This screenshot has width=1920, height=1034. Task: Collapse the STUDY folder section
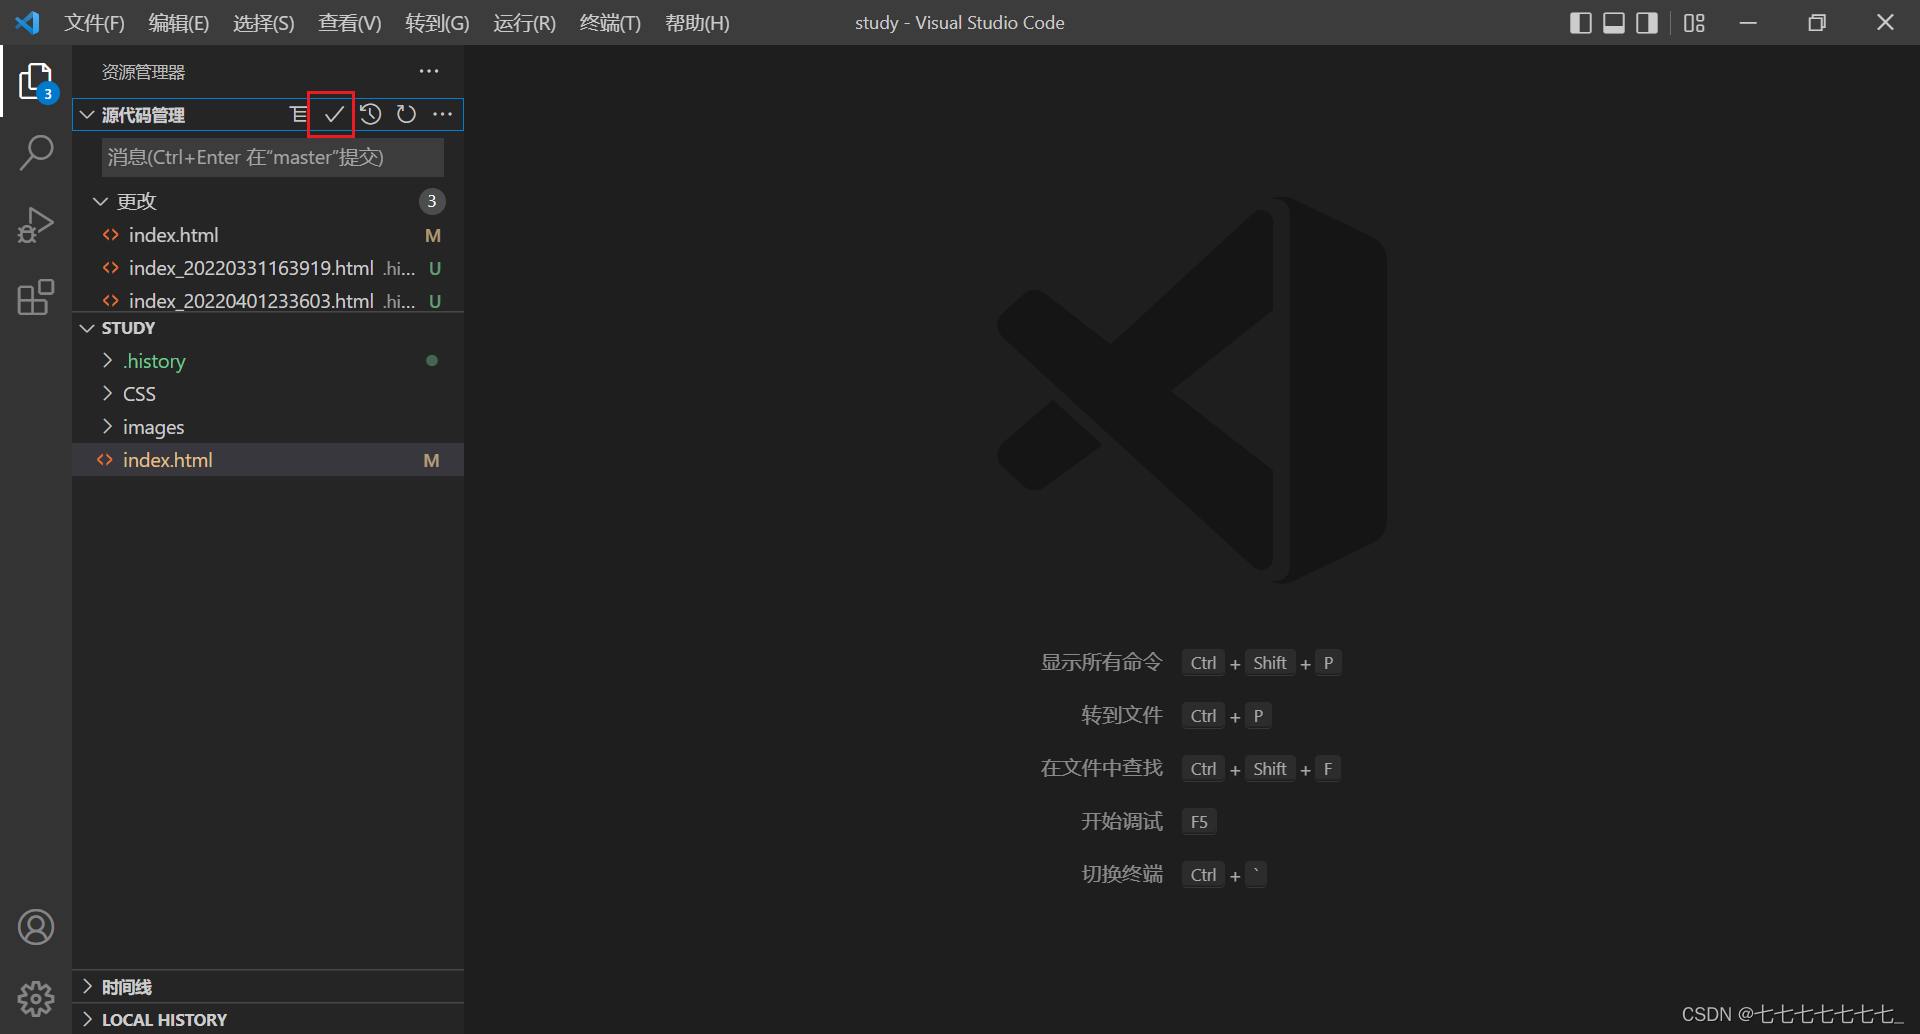[87, 328]
